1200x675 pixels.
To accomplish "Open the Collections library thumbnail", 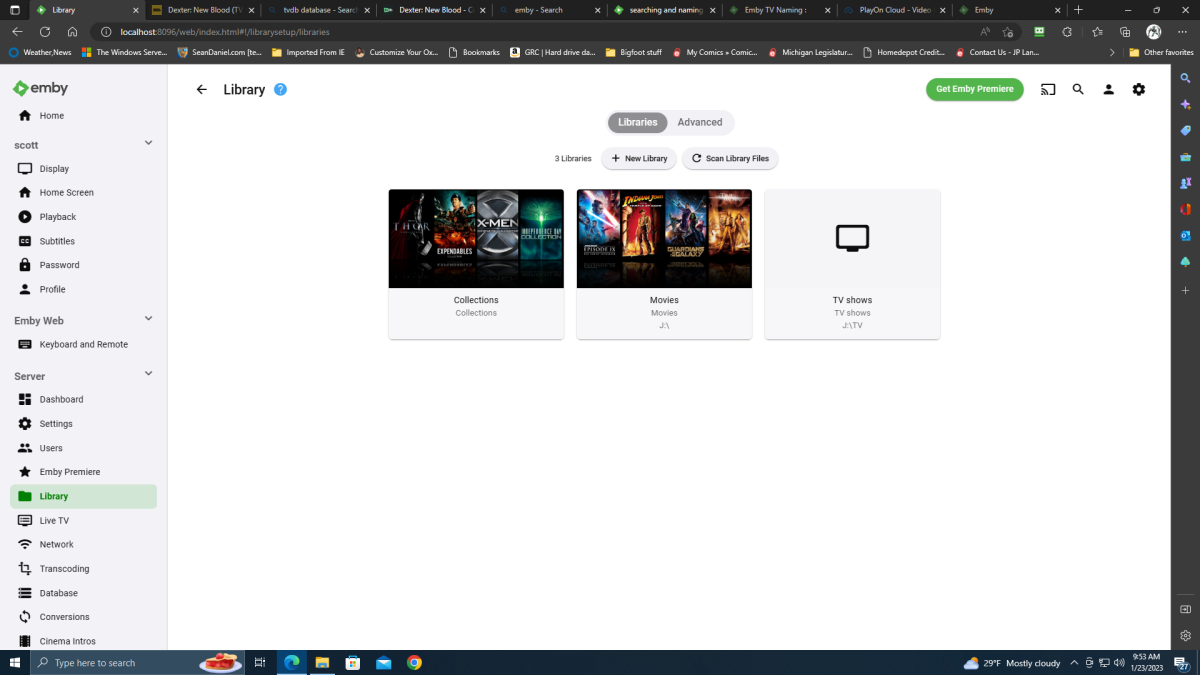I will 476,239.
